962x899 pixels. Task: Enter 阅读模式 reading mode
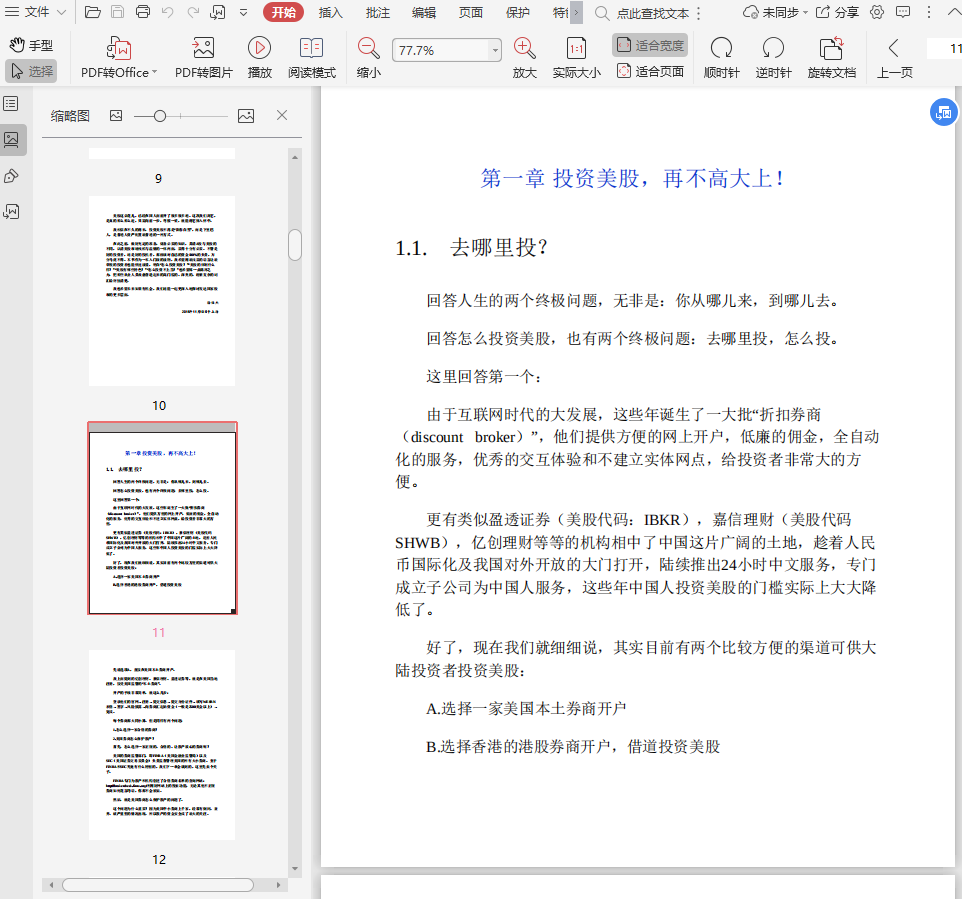pyautogui.click(x=311, y=48)
